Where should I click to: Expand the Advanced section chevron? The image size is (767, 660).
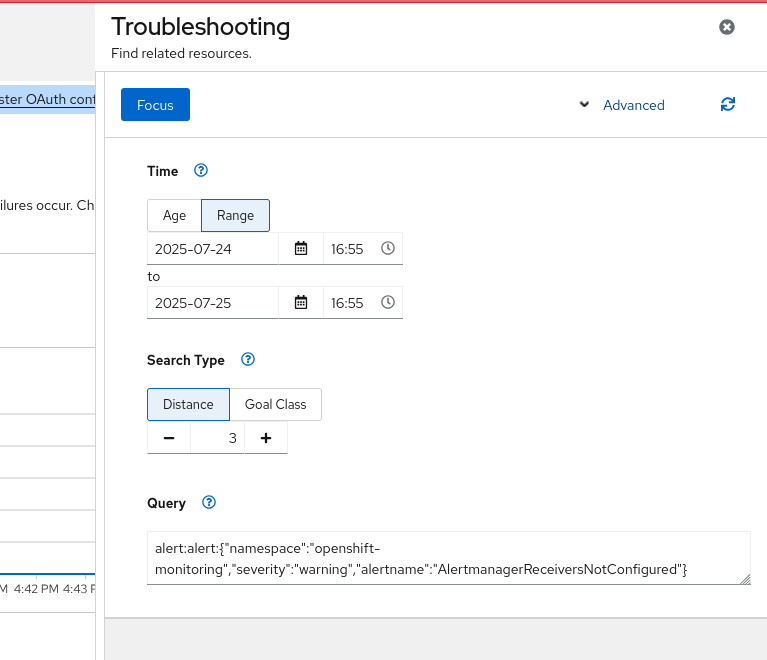pos(584,104)
